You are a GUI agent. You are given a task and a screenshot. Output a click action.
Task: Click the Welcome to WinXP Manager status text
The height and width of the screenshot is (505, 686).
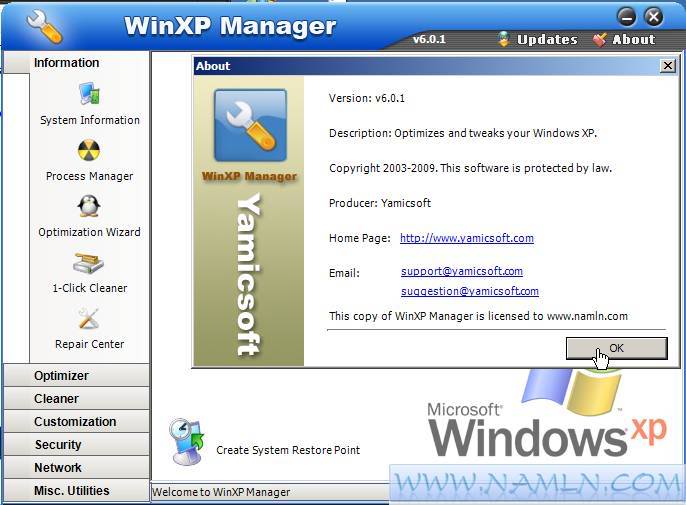tap(220, 492)
